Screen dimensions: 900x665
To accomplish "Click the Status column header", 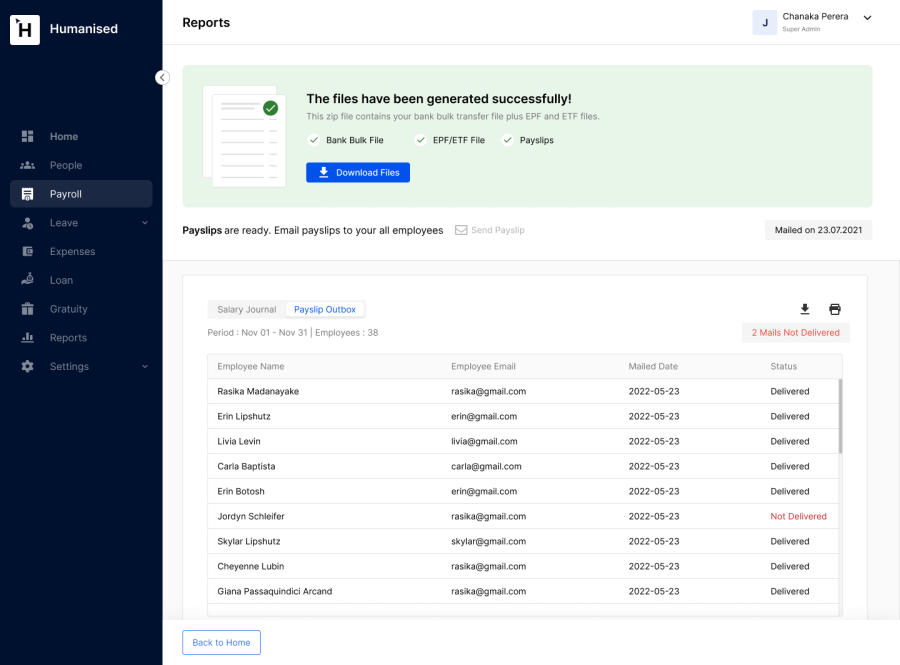I will click(x=783, y=367).
